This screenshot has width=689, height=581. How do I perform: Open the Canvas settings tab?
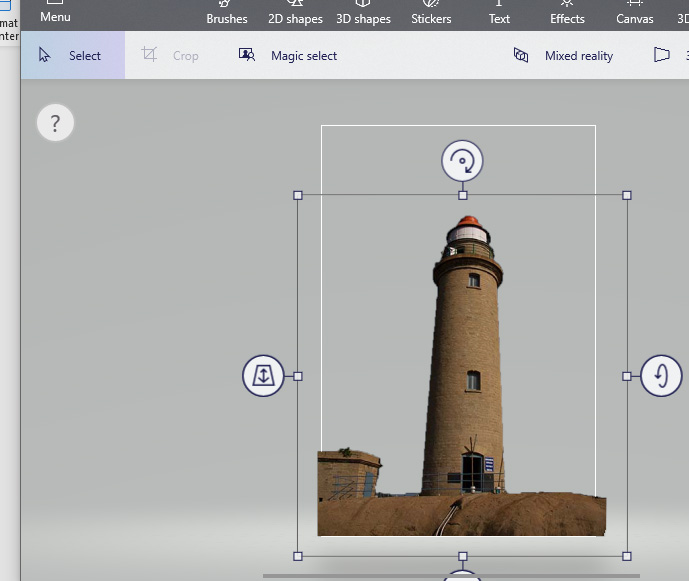coord(634,14)
